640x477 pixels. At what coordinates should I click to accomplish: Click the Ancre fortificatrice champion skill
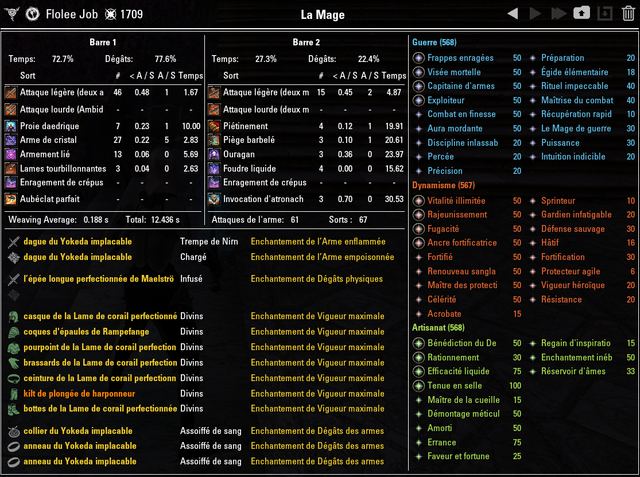[462, 243]
